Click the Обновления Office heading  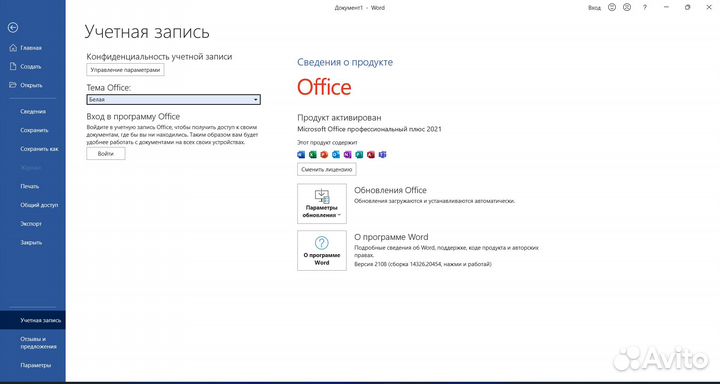[x=390, y=190]
